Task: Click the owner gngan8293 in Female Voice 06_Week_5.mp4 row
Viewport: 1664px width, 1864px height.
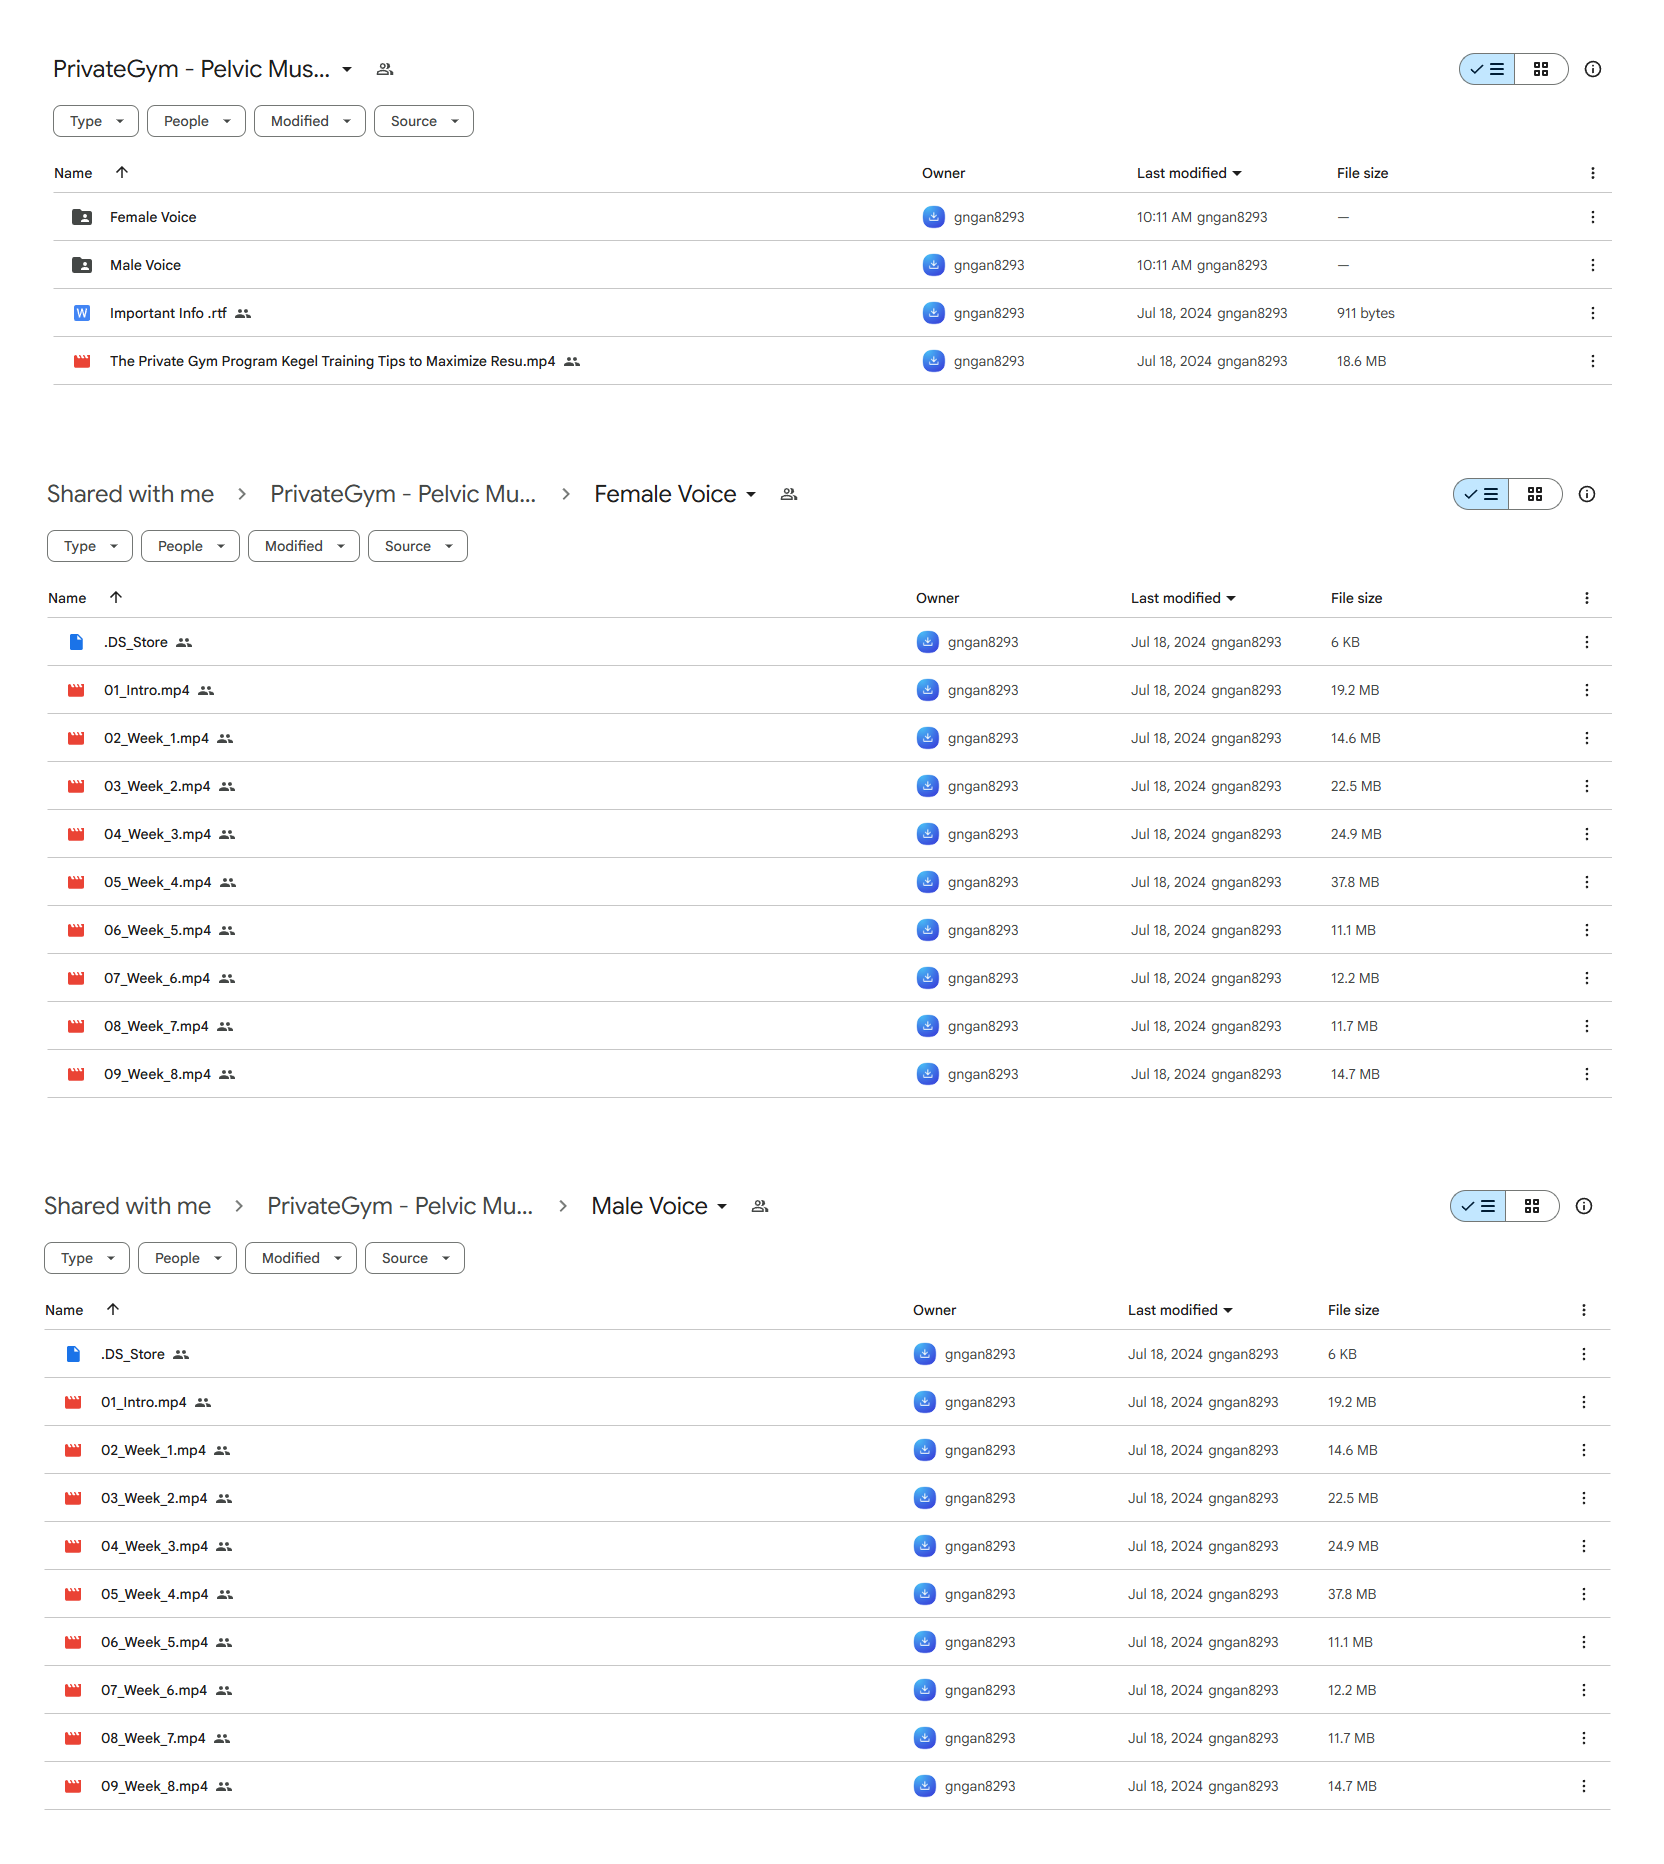Action: point(983,930)
